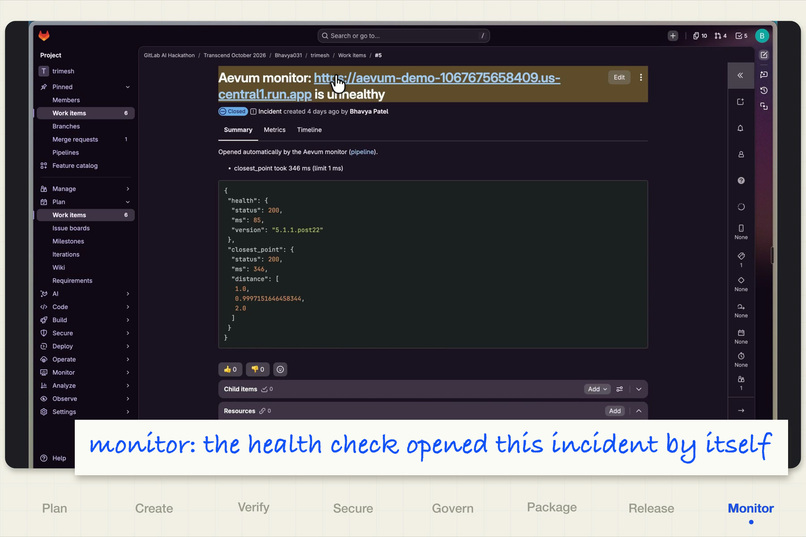This screenshot has width=806, height=537.
Task: Click the question mark icon in sidebar
Action: coord(741,180)
